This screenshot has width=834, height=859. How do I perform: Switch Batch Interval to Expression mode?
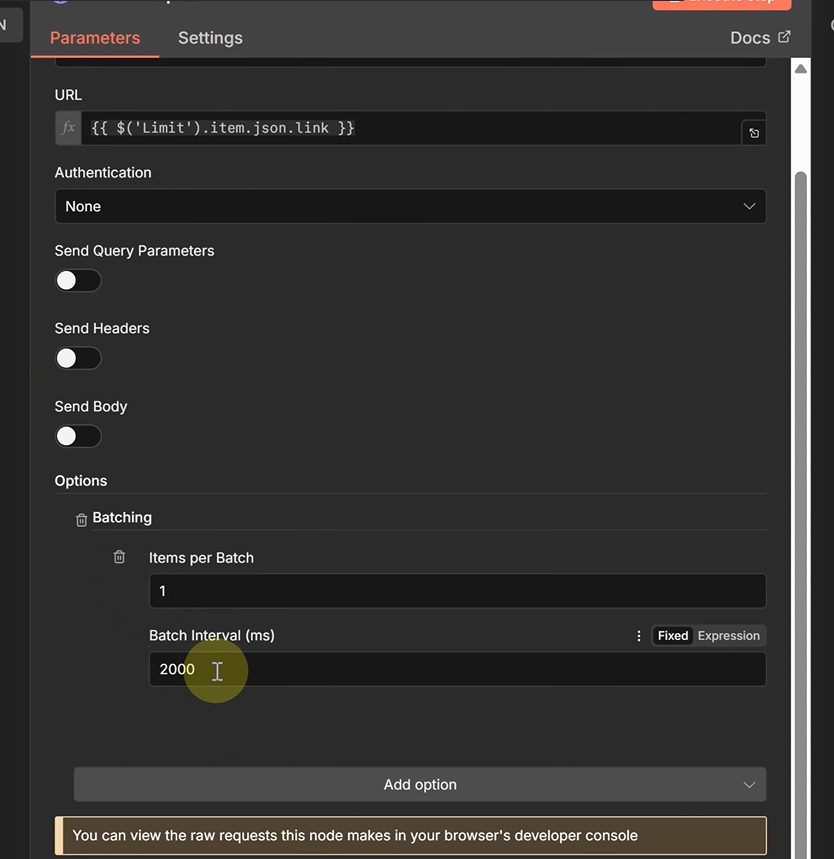(729, 636)
